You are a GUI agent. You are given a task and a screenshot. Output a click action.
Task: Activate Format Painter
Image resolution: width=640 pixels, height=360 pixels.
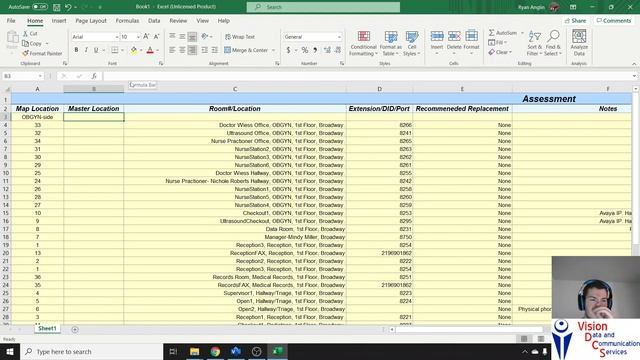pos(42,53)
